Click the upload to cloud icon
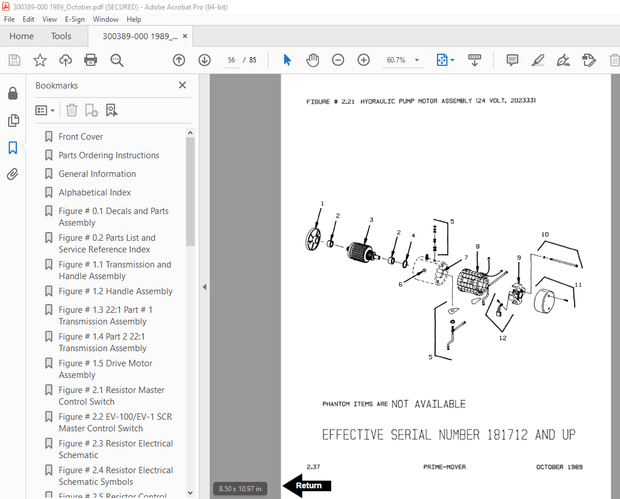 [65, 60]
